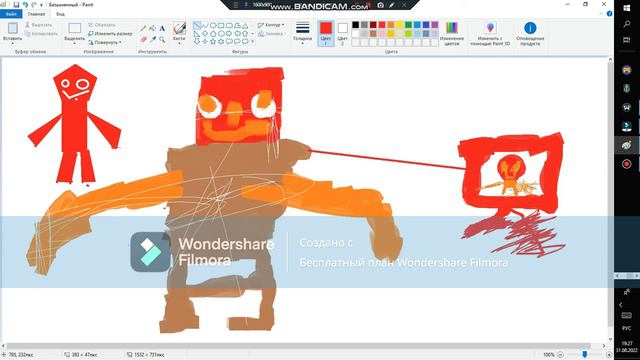Open Paint help icon
640x360 pixels.
[609, 13]
